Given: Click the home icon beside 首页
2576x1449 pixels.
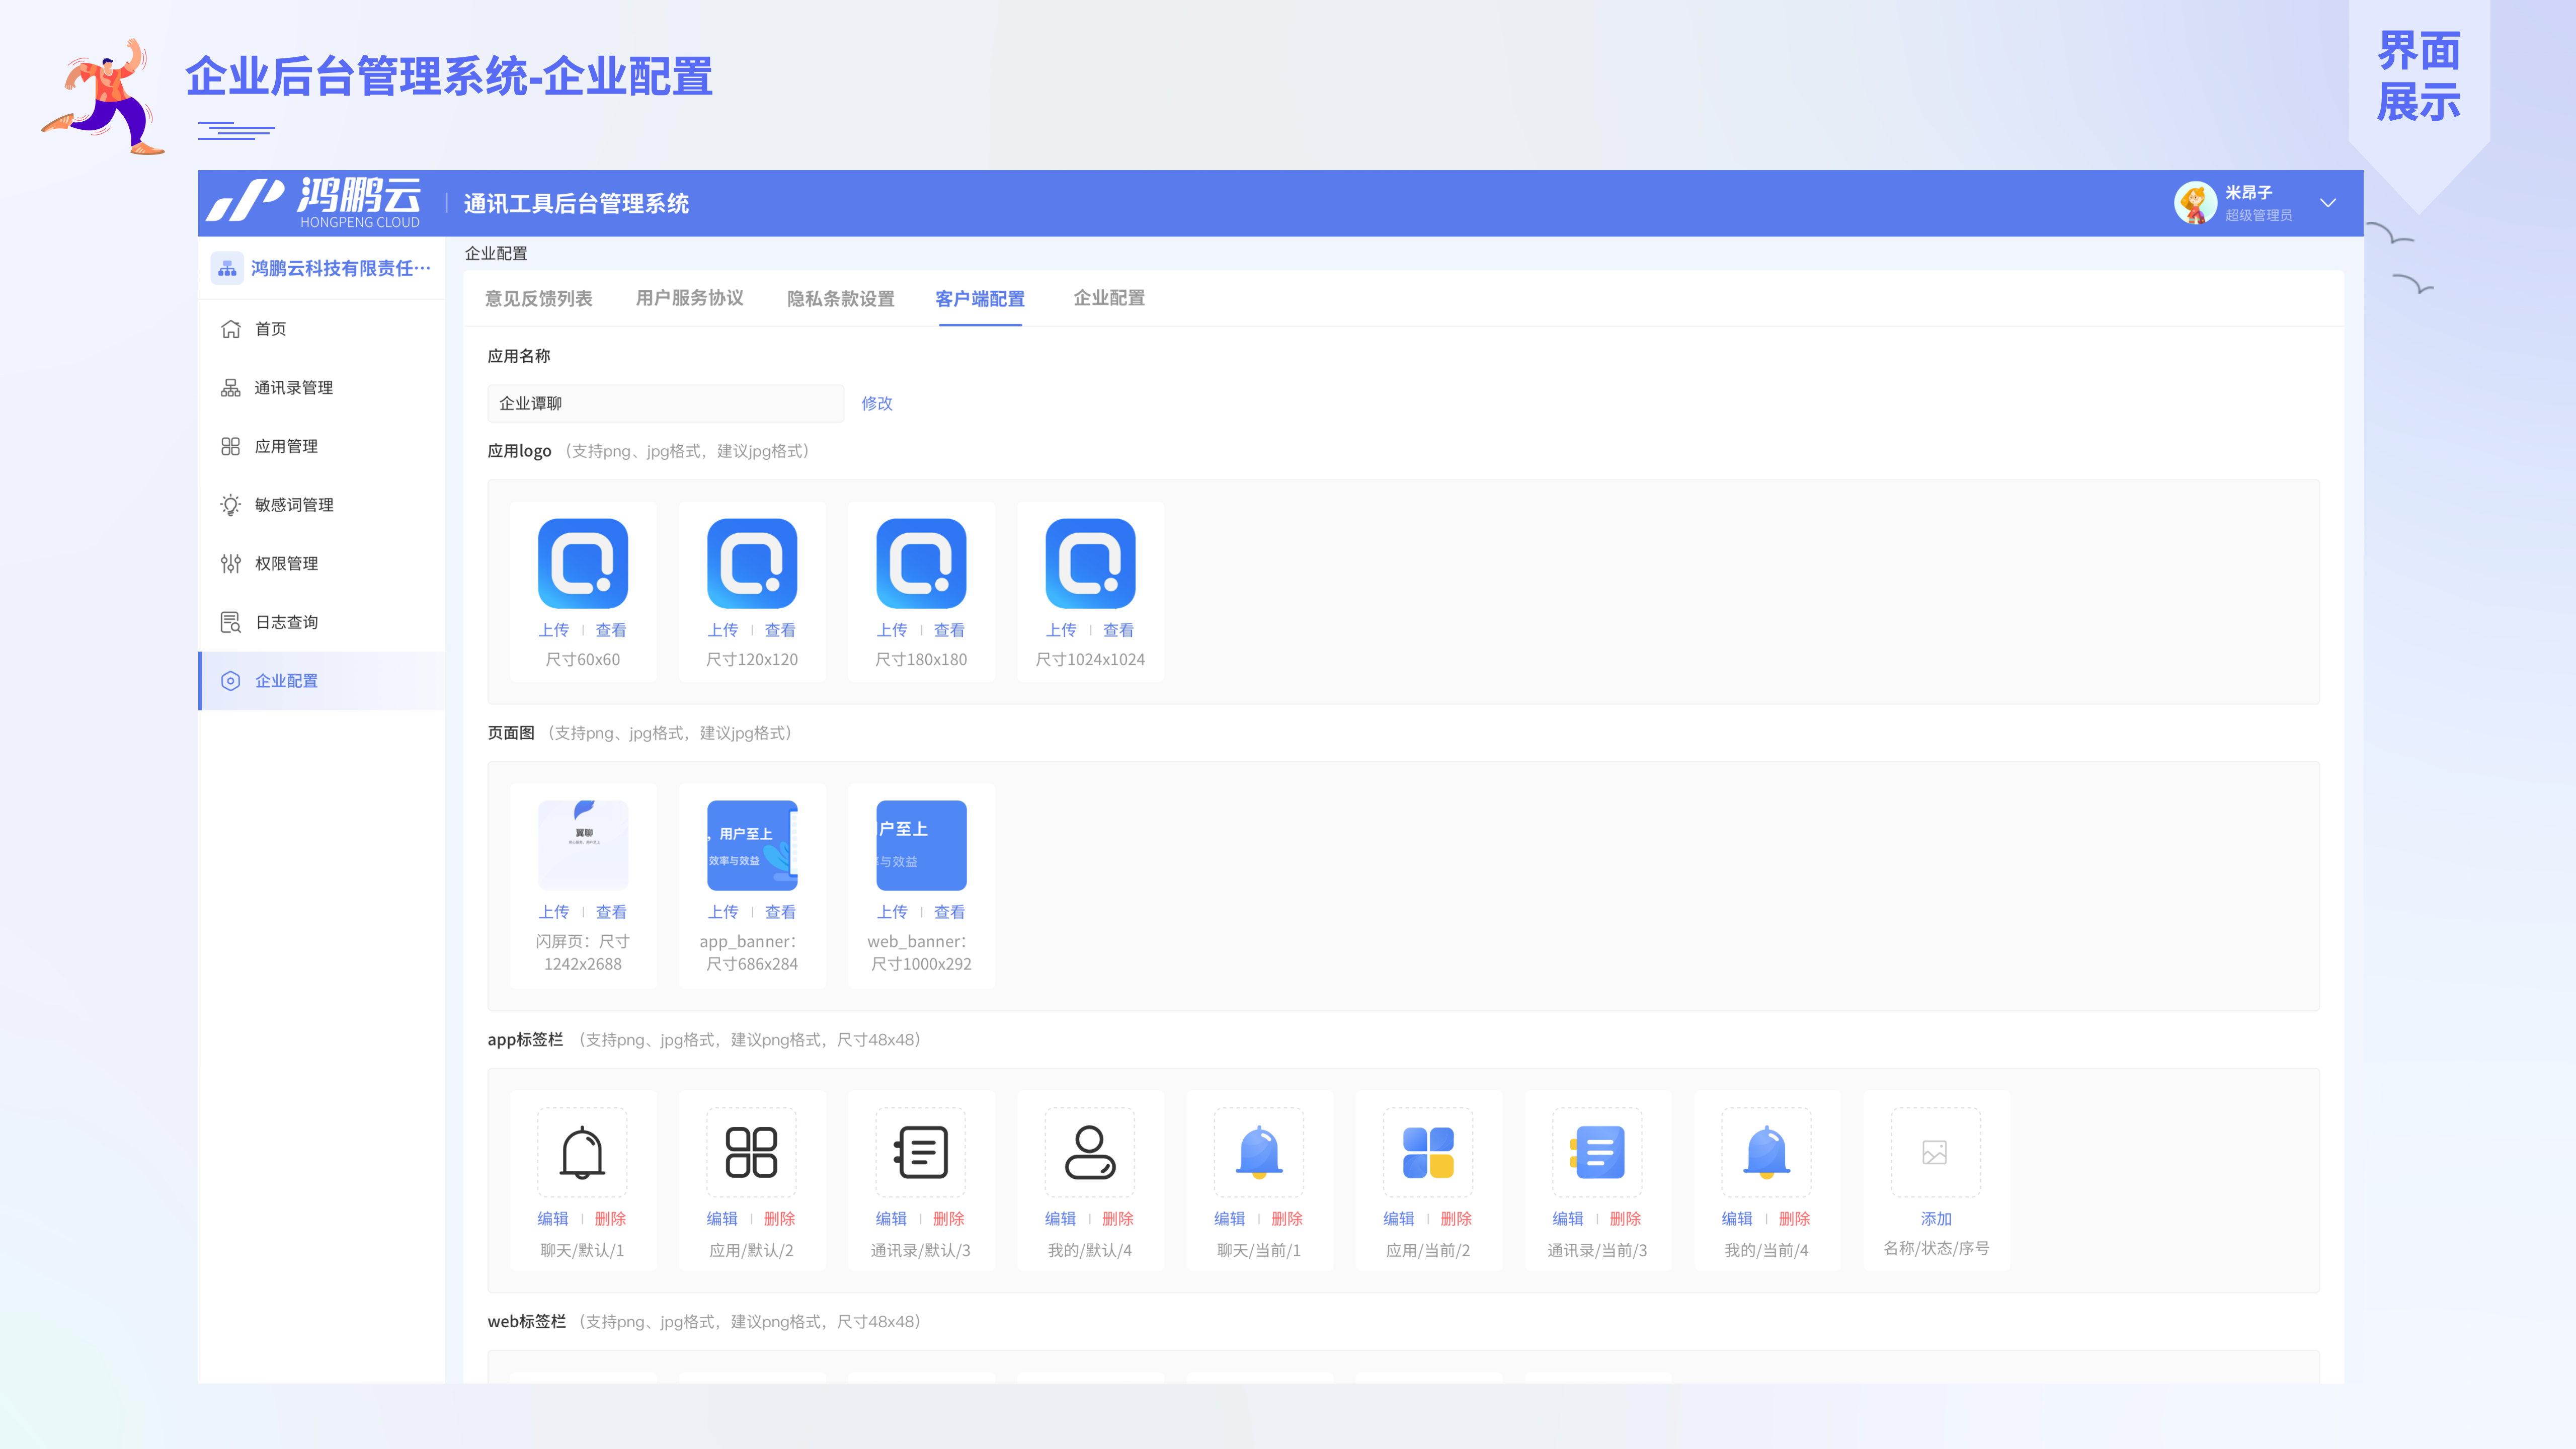Looking at the screenshot, I should click(x=231, y=329).
